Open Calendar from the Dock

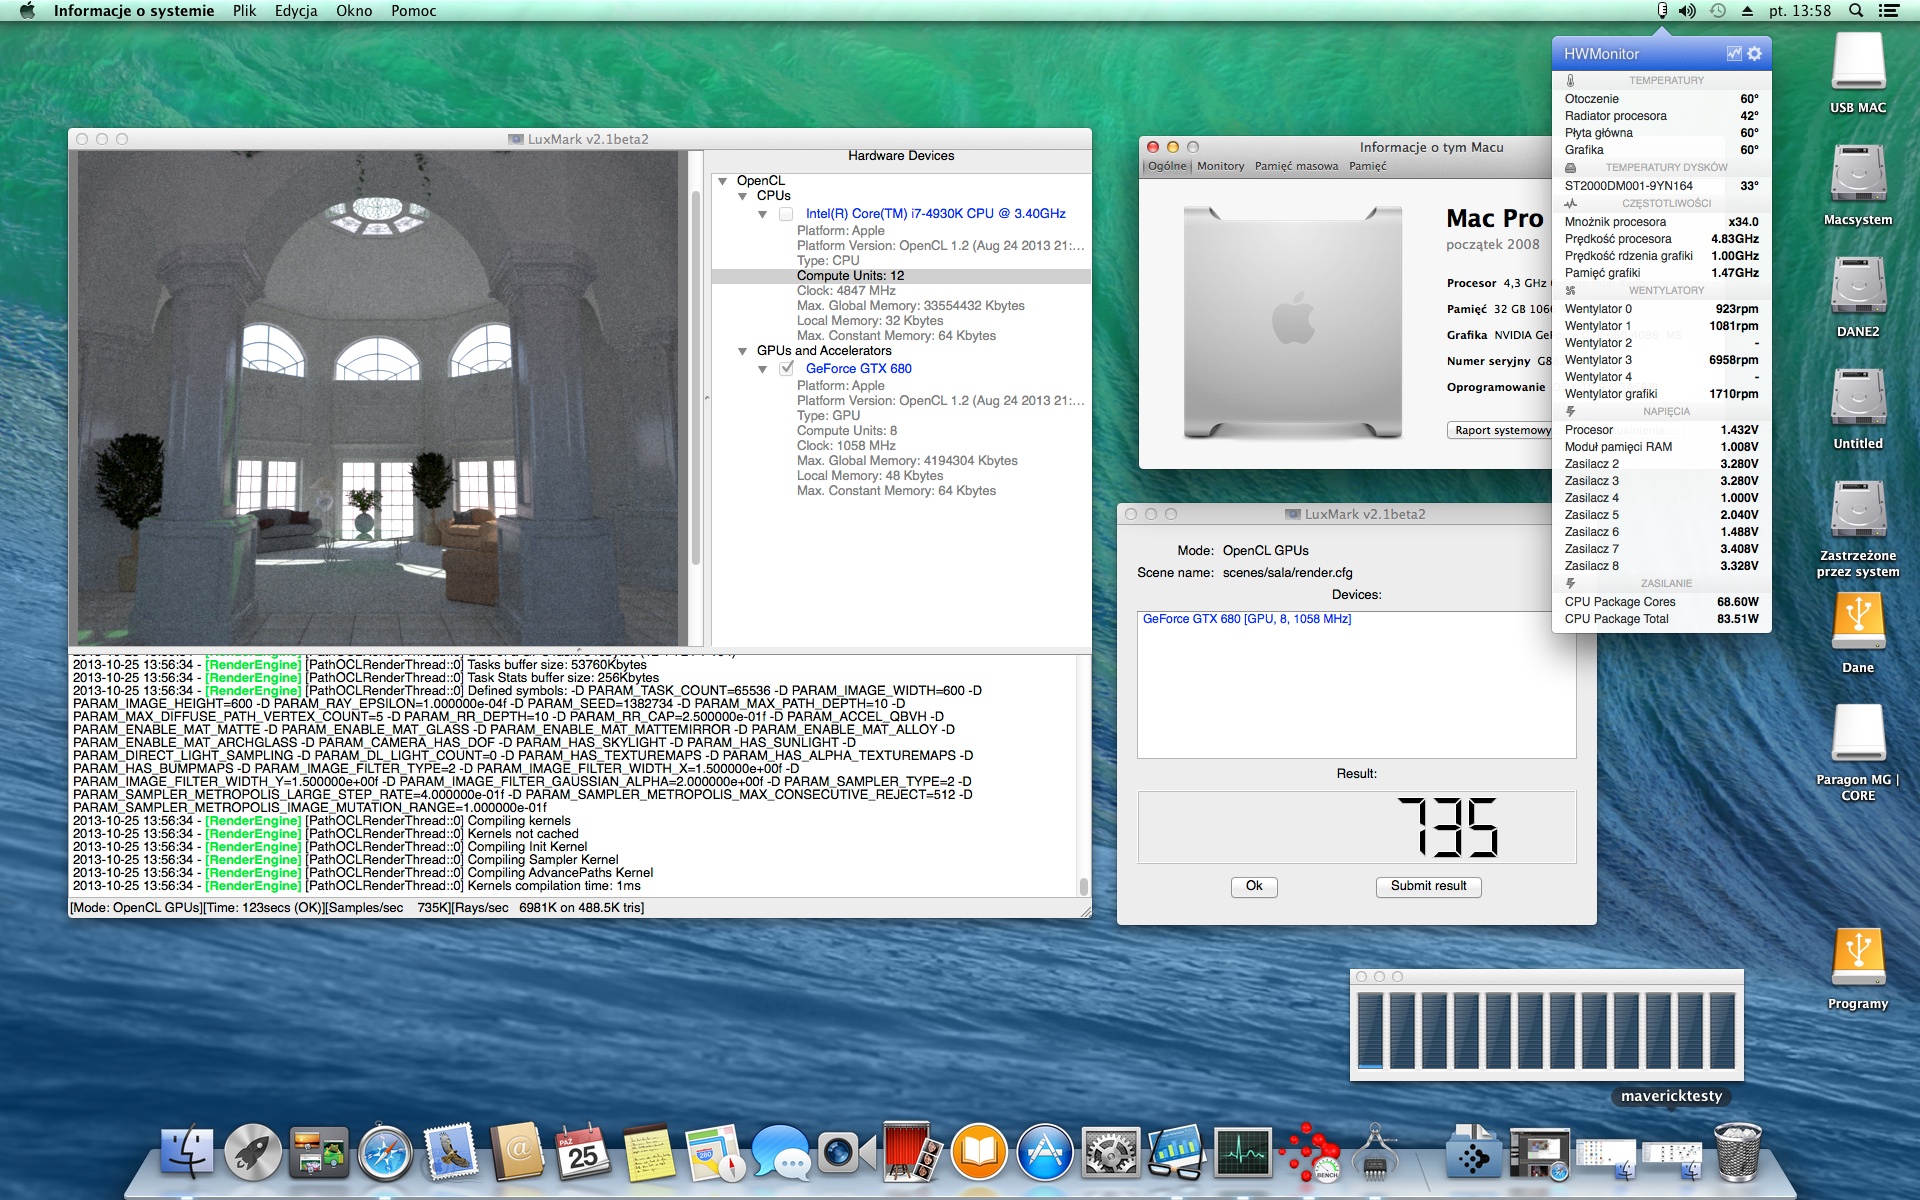[582, 1152]
